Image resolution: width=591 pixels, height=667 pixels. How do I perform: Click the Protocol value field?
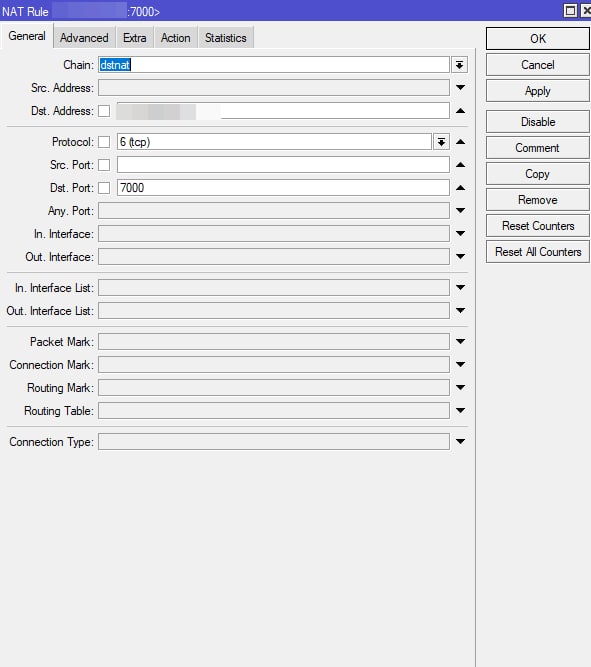coord(274,142)
